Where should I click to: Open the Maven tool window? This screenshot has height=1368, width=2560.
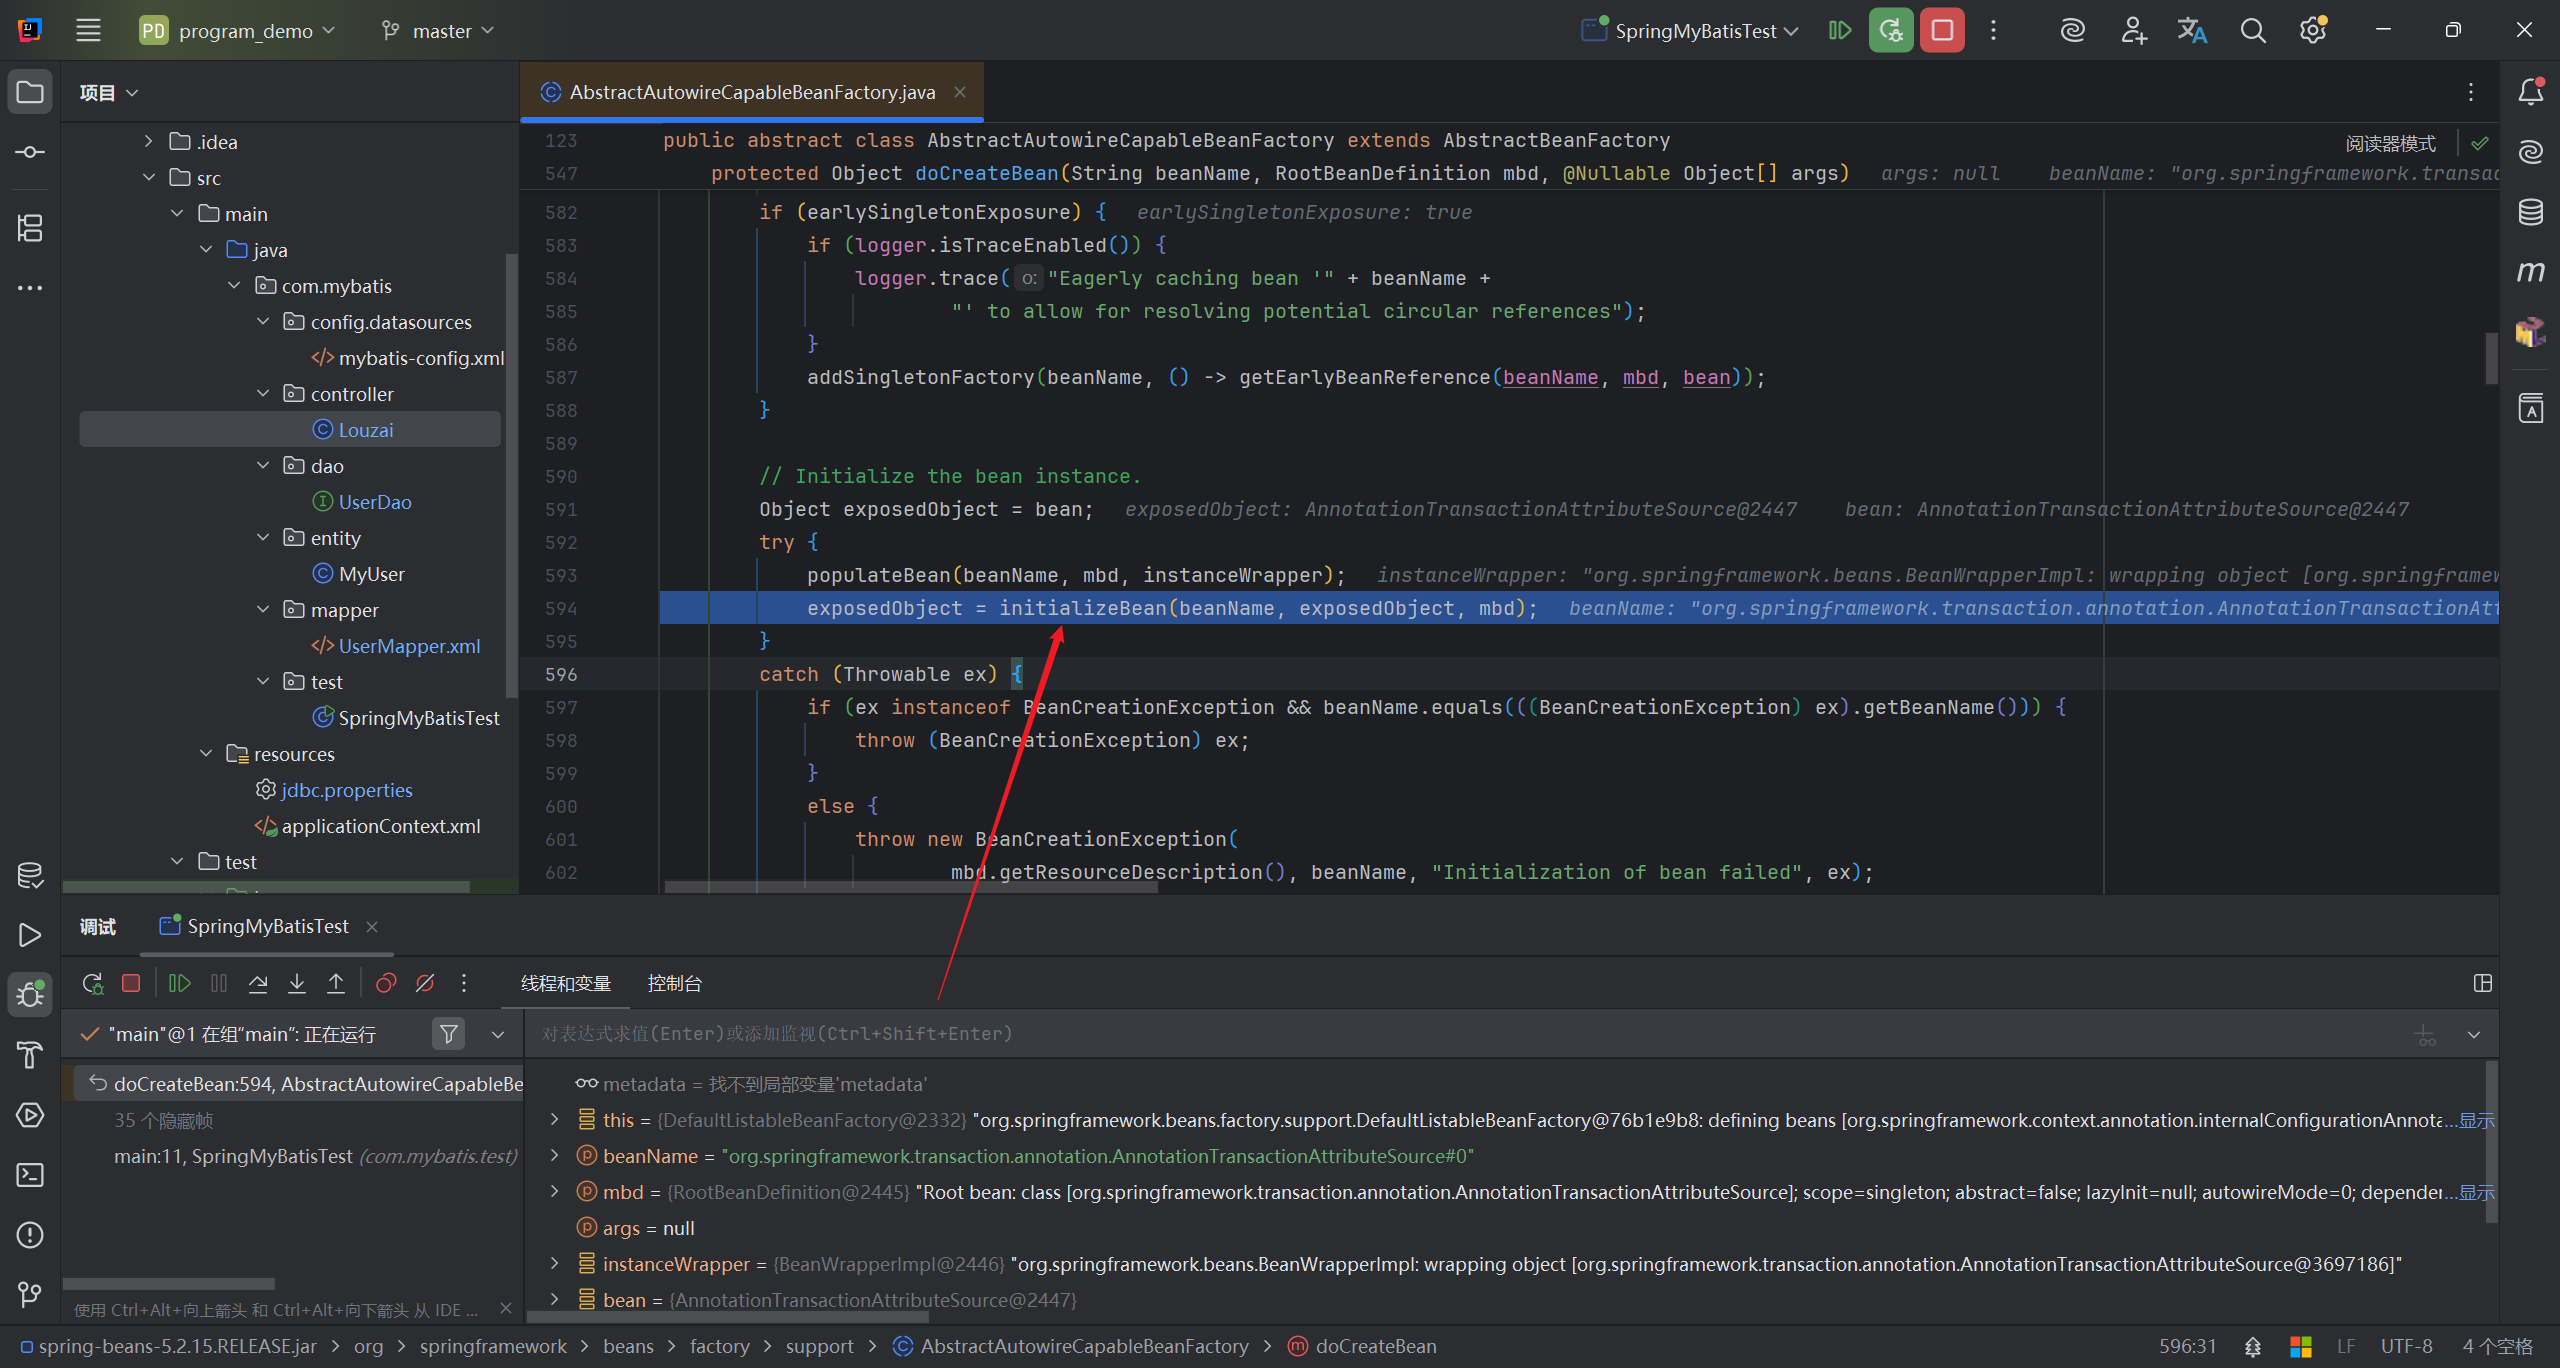(x=2530, y=272)
